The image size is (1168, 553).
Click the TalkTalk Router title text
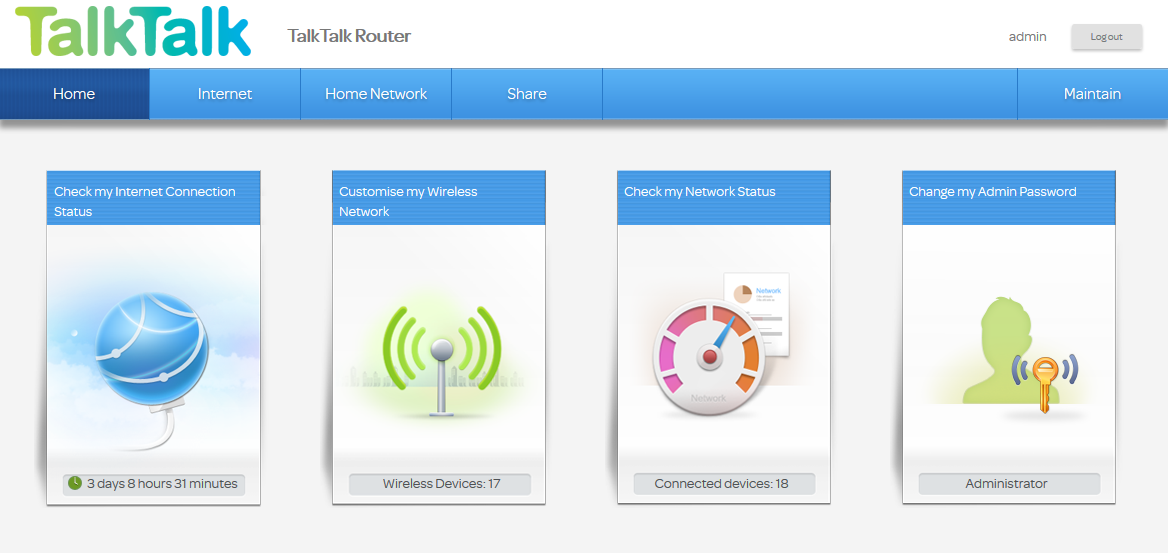coord(349,36)
